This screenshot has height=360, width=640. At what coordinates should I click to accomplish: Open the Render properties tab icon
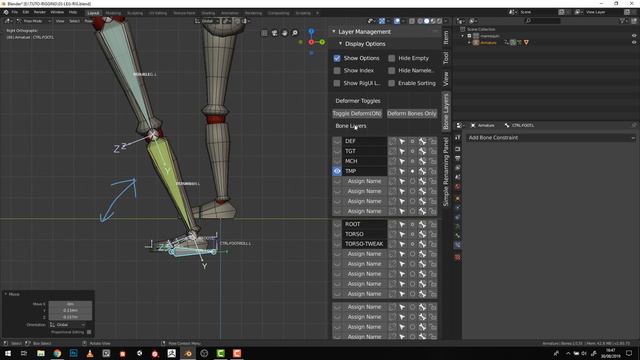pyautogui.click(x=458, y=148)
